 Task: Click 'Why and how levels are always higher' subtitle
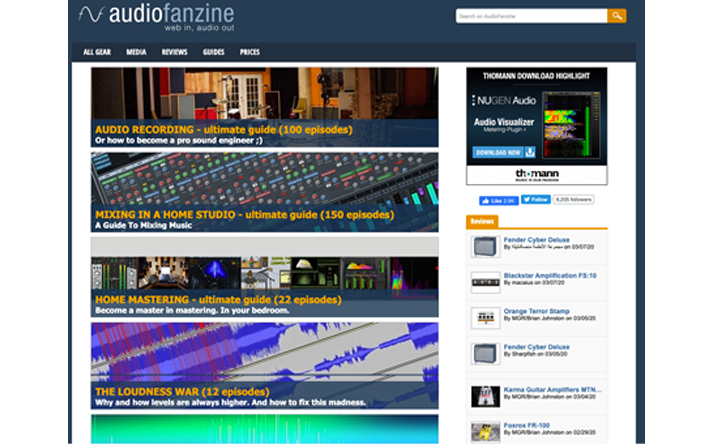(x=230, y=402)
